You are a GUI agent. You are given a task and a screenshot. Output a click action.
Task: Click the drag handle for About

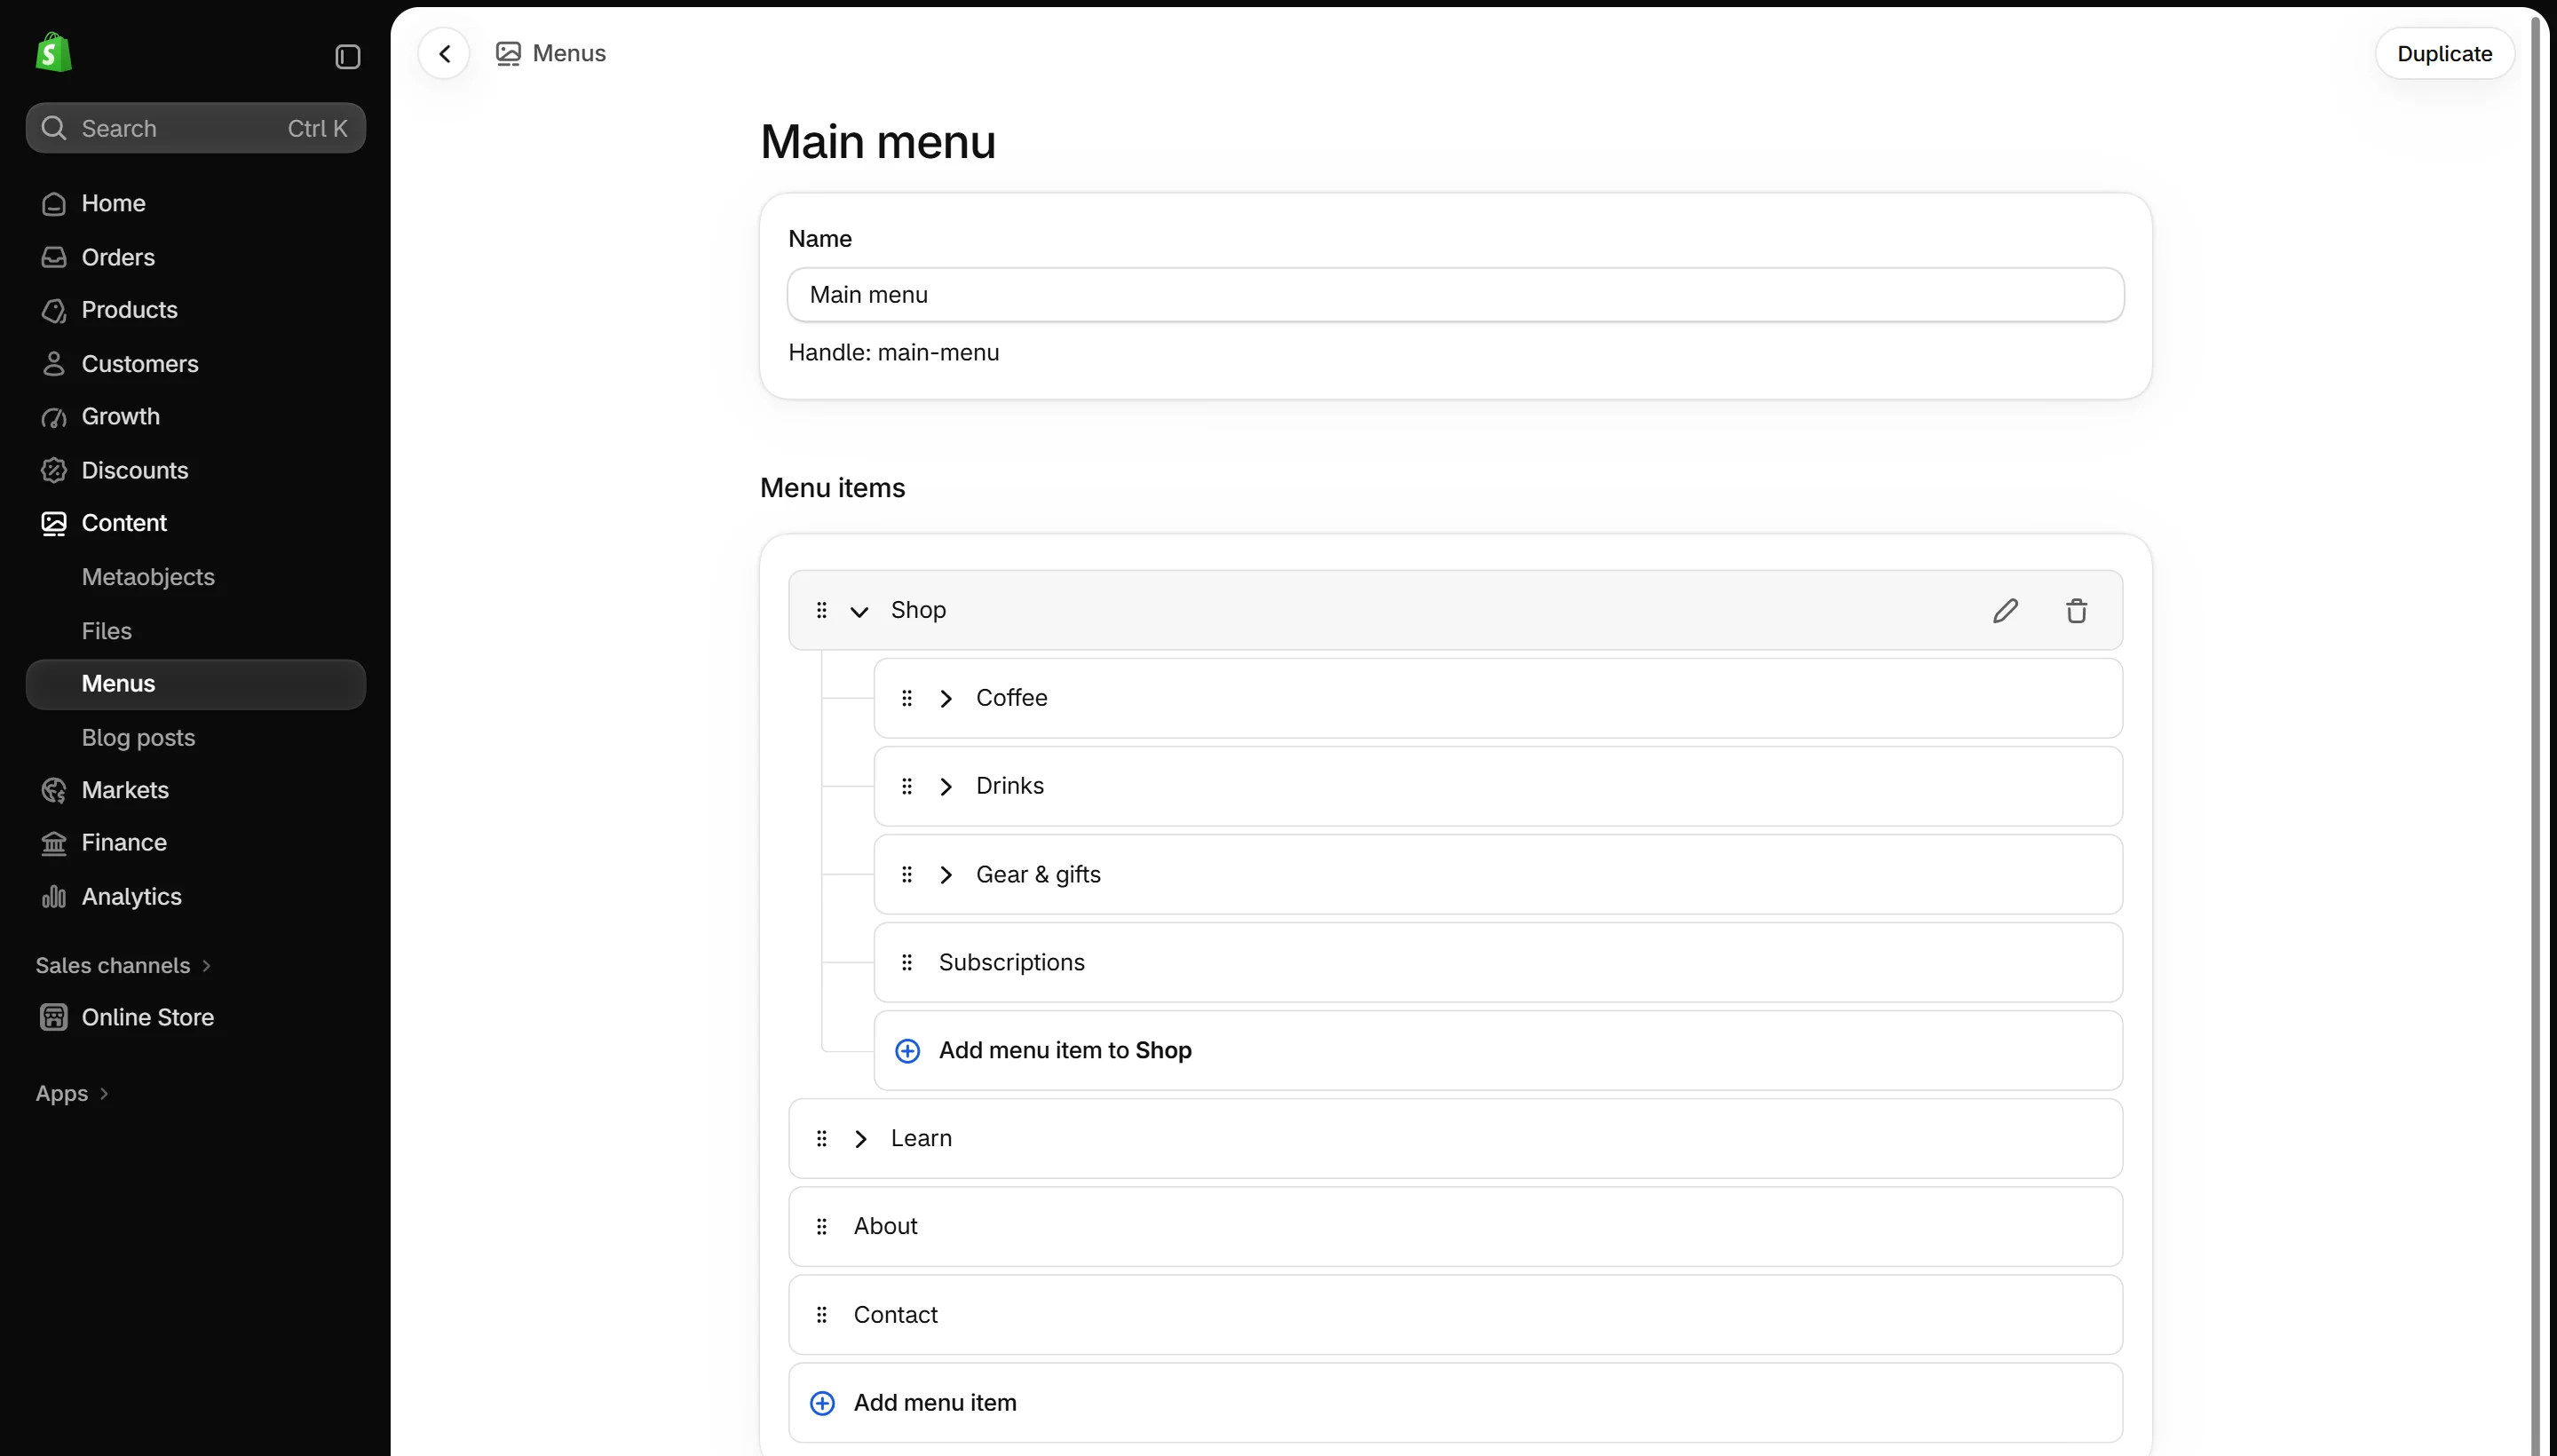[x=821, y=1226]
